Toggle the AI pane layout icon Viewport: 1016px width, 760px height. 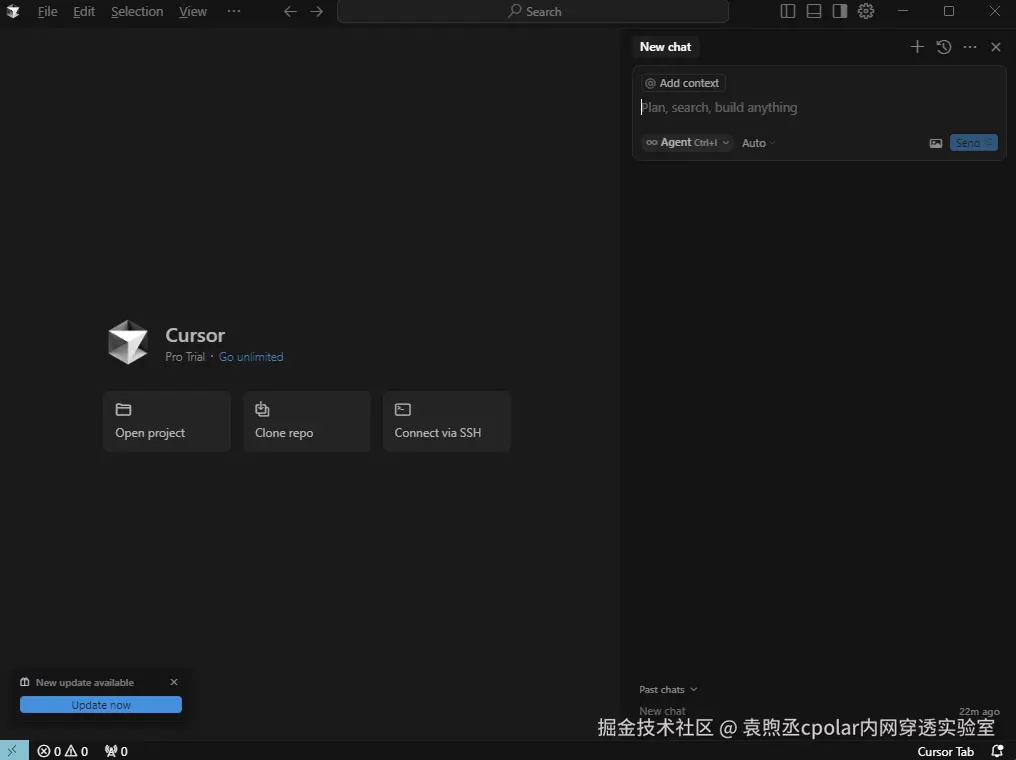pos(840,11)
